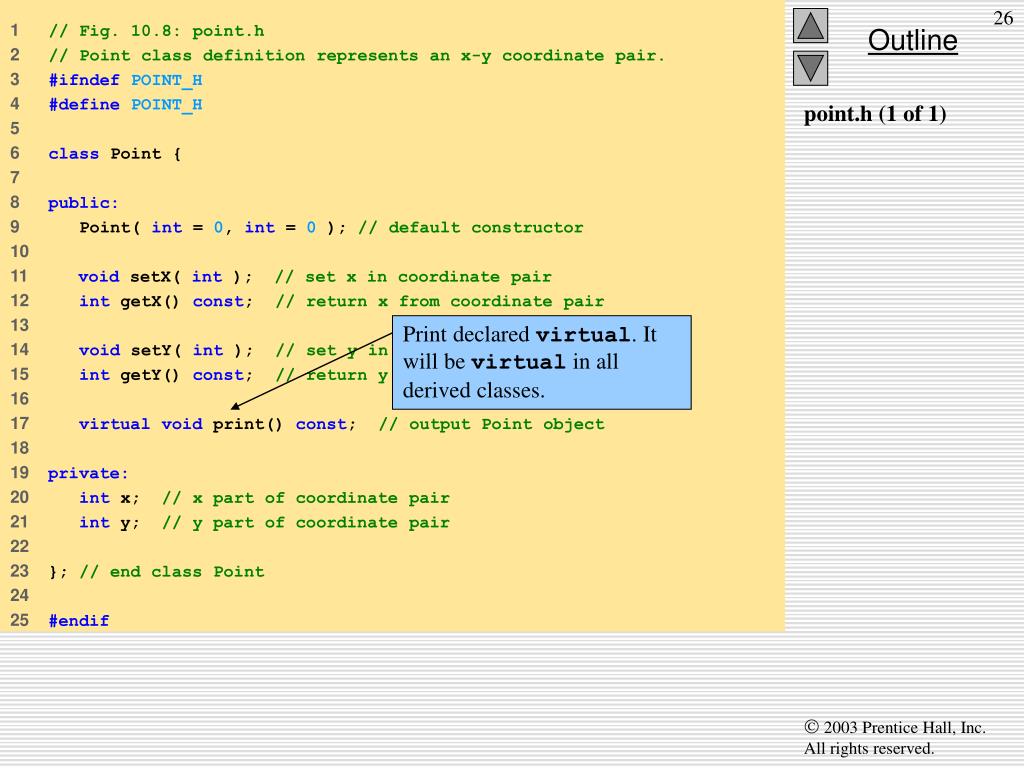The width and height of the screenshot is (1024, 768).
Task: Click the '// output Point object' comment
Action: [492, 424]
